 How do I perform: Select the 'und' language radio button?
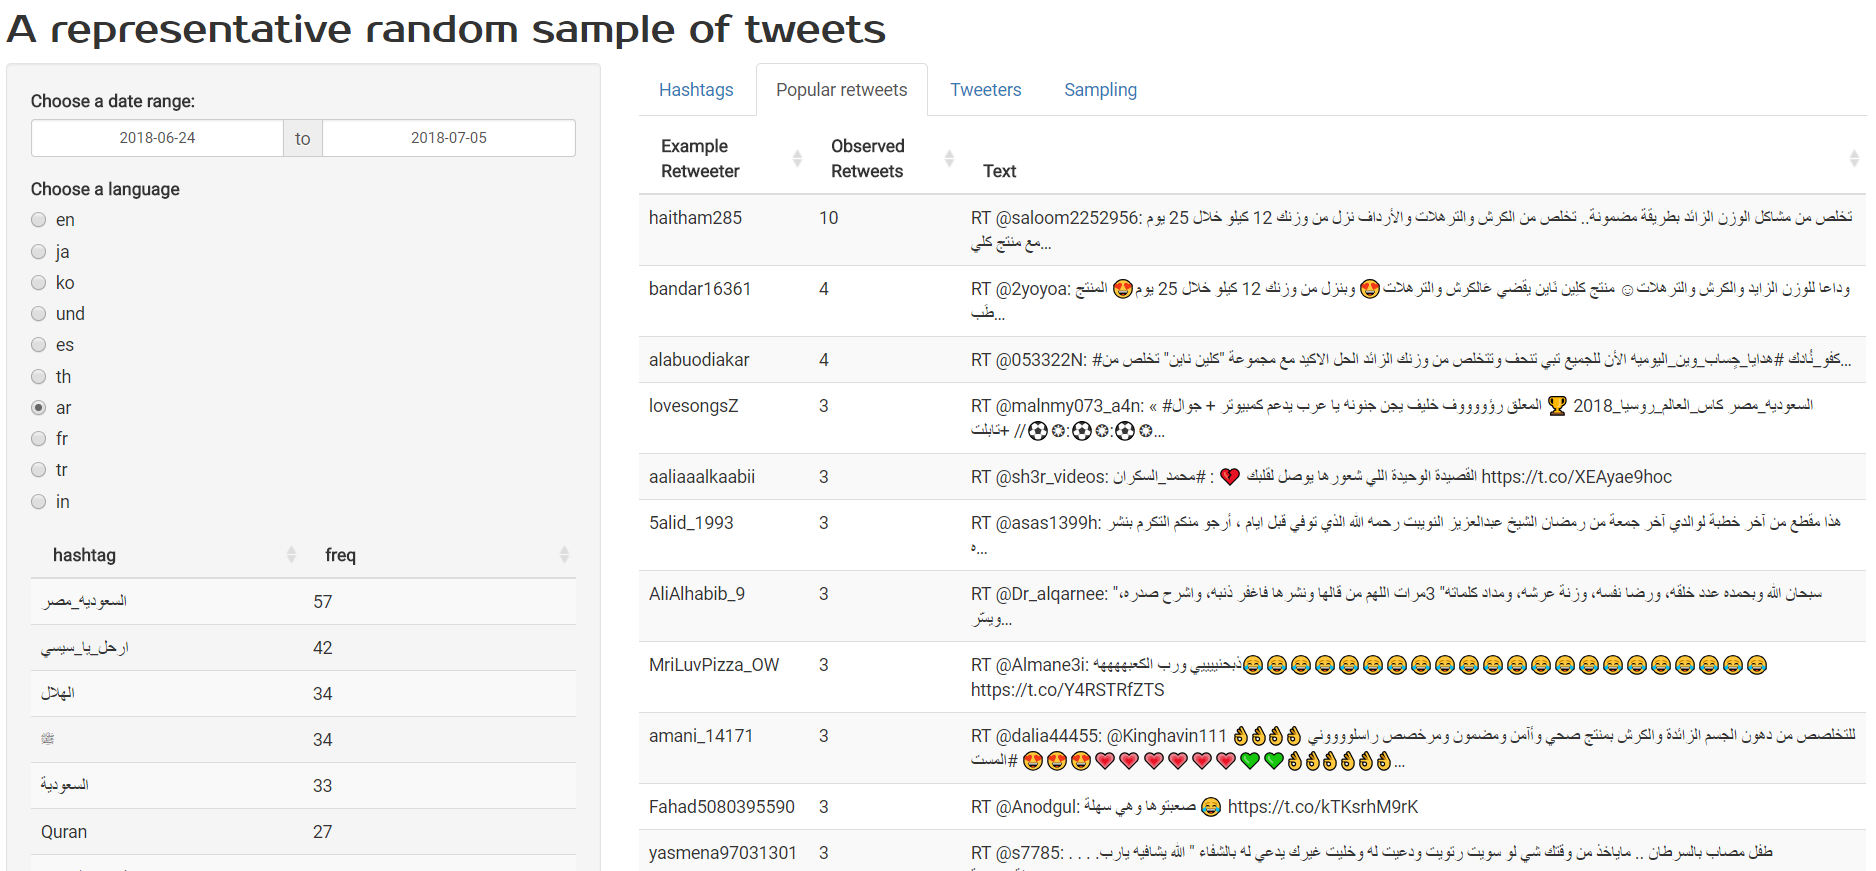[x=39, y=314]
